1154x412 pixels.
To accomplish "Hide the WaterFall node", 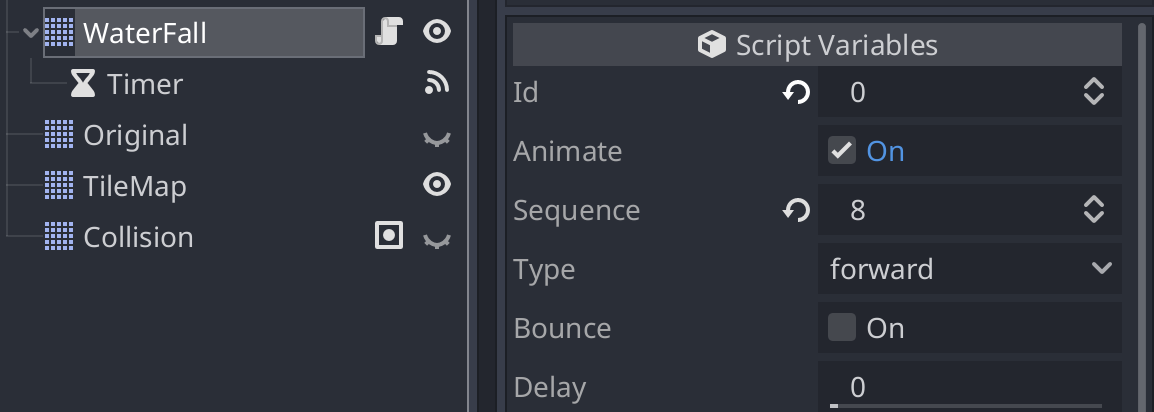I will 437,32.
